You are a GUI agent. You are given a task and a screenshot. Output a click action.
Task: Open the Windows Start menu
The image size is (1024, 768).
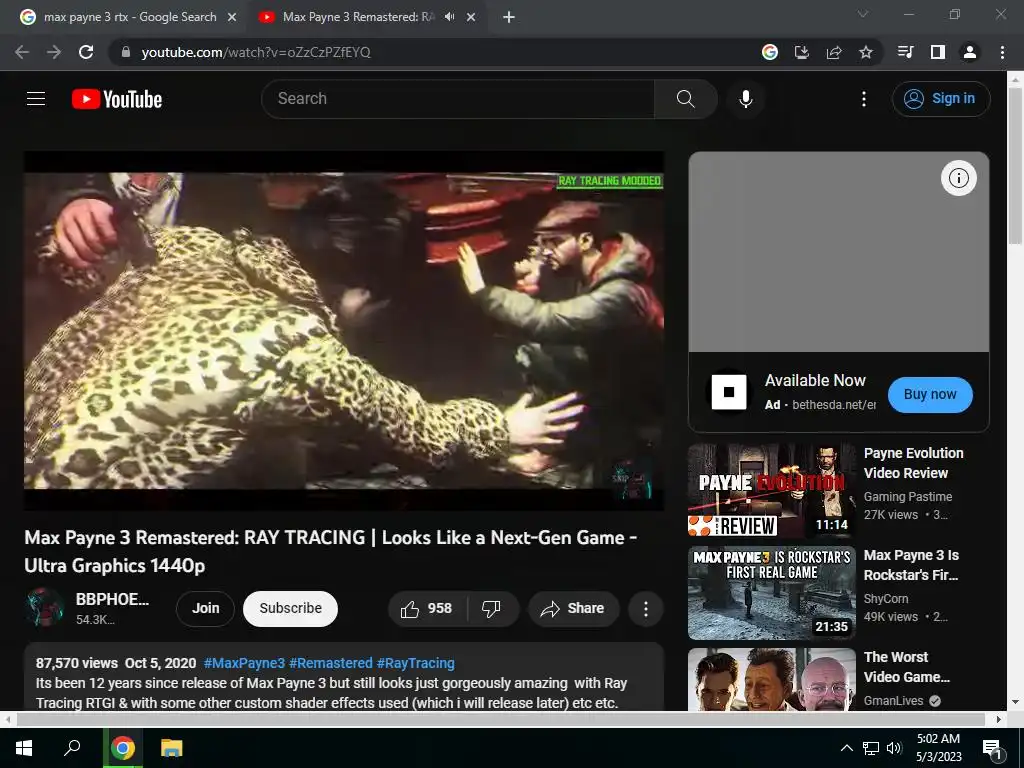[24, 748]
